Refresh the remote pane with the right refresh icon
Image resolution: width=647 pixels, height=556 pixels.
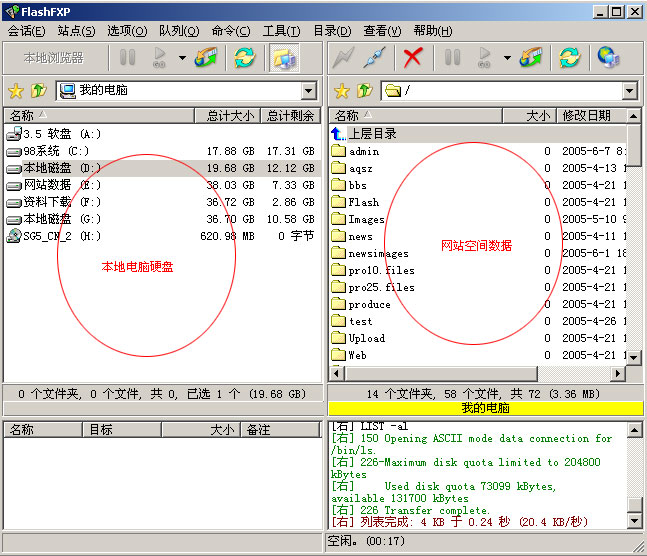coord(569,58)
